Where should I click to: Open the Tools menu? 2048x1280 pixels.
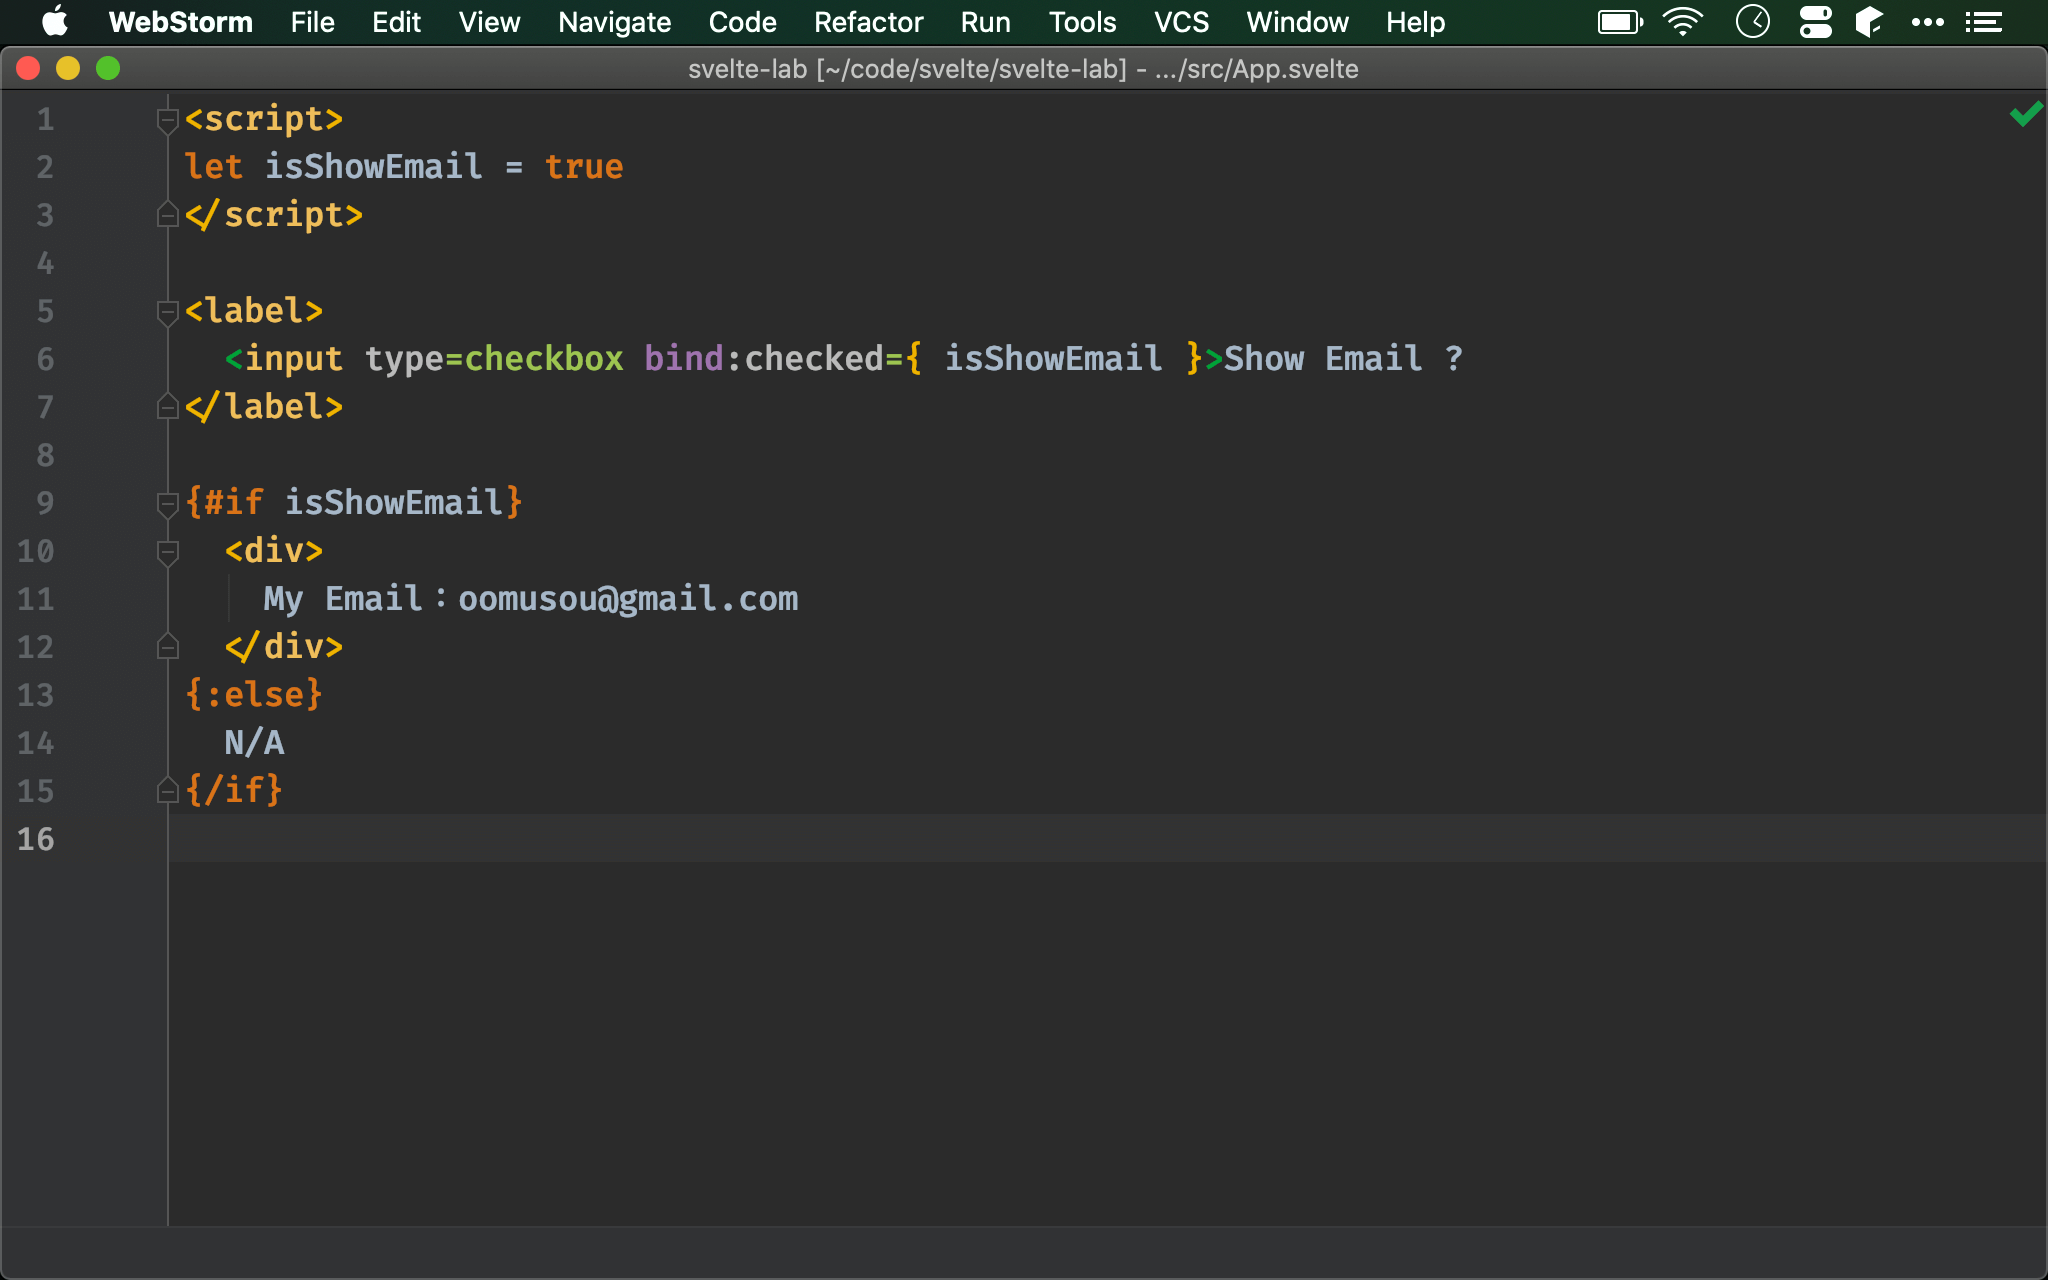(1082, 22)
